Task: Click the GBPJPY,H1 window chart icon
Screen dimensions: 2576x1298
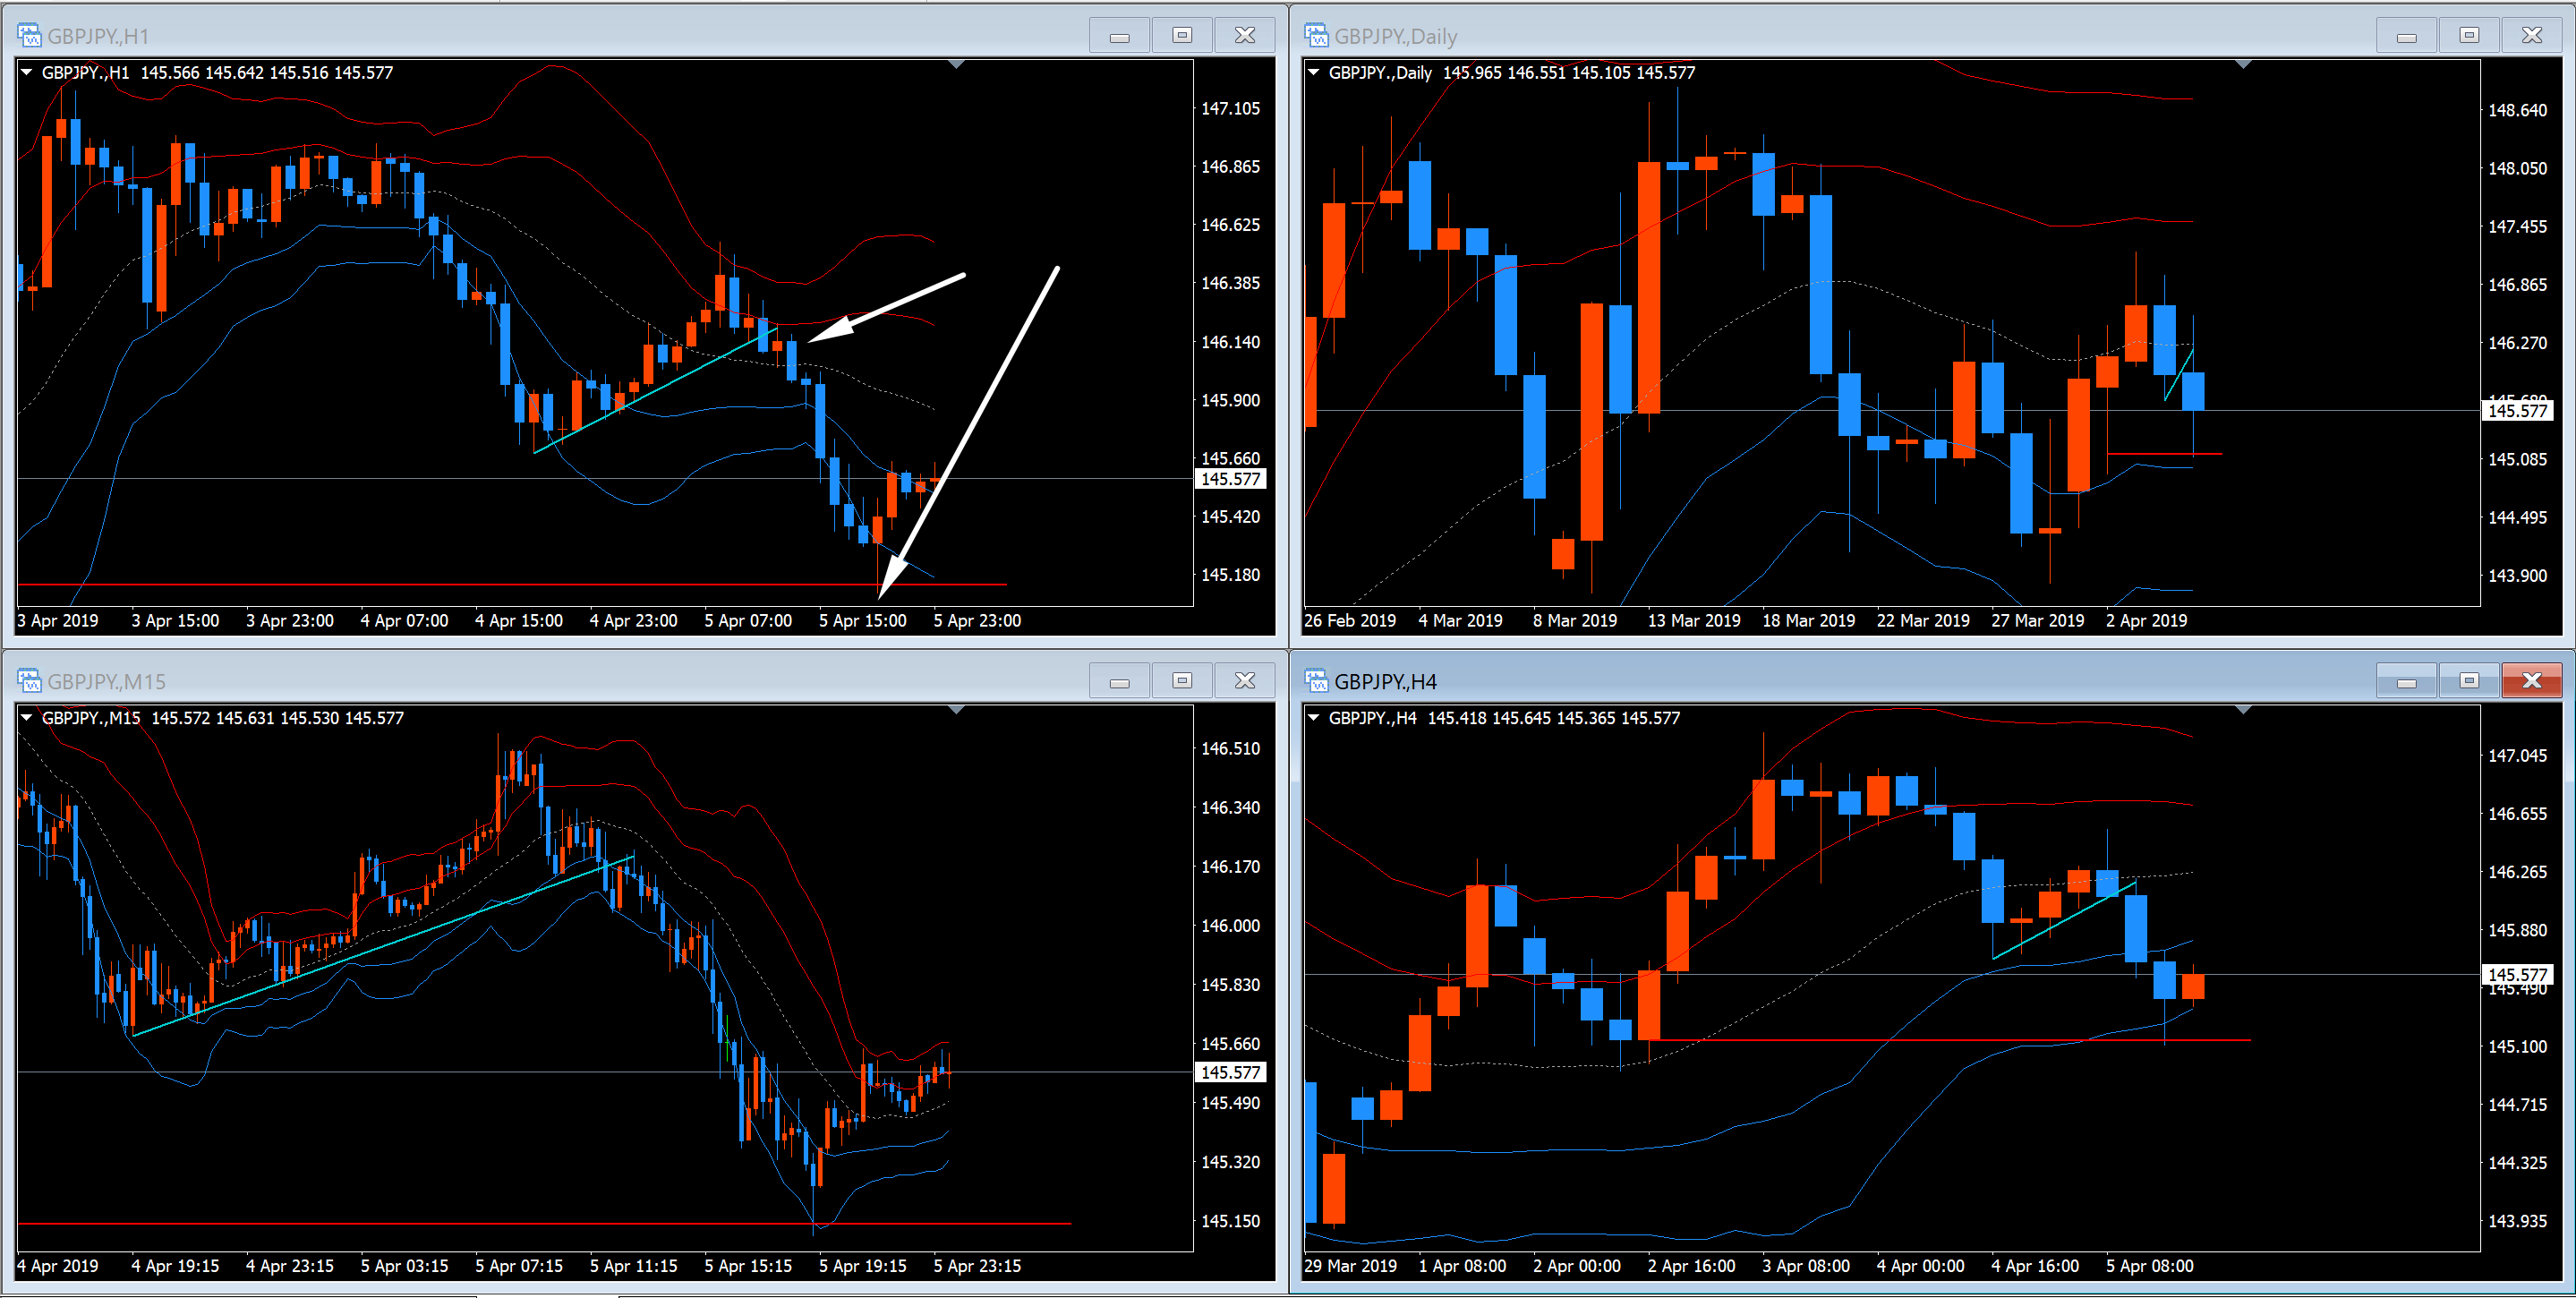Action: point(29,36)
